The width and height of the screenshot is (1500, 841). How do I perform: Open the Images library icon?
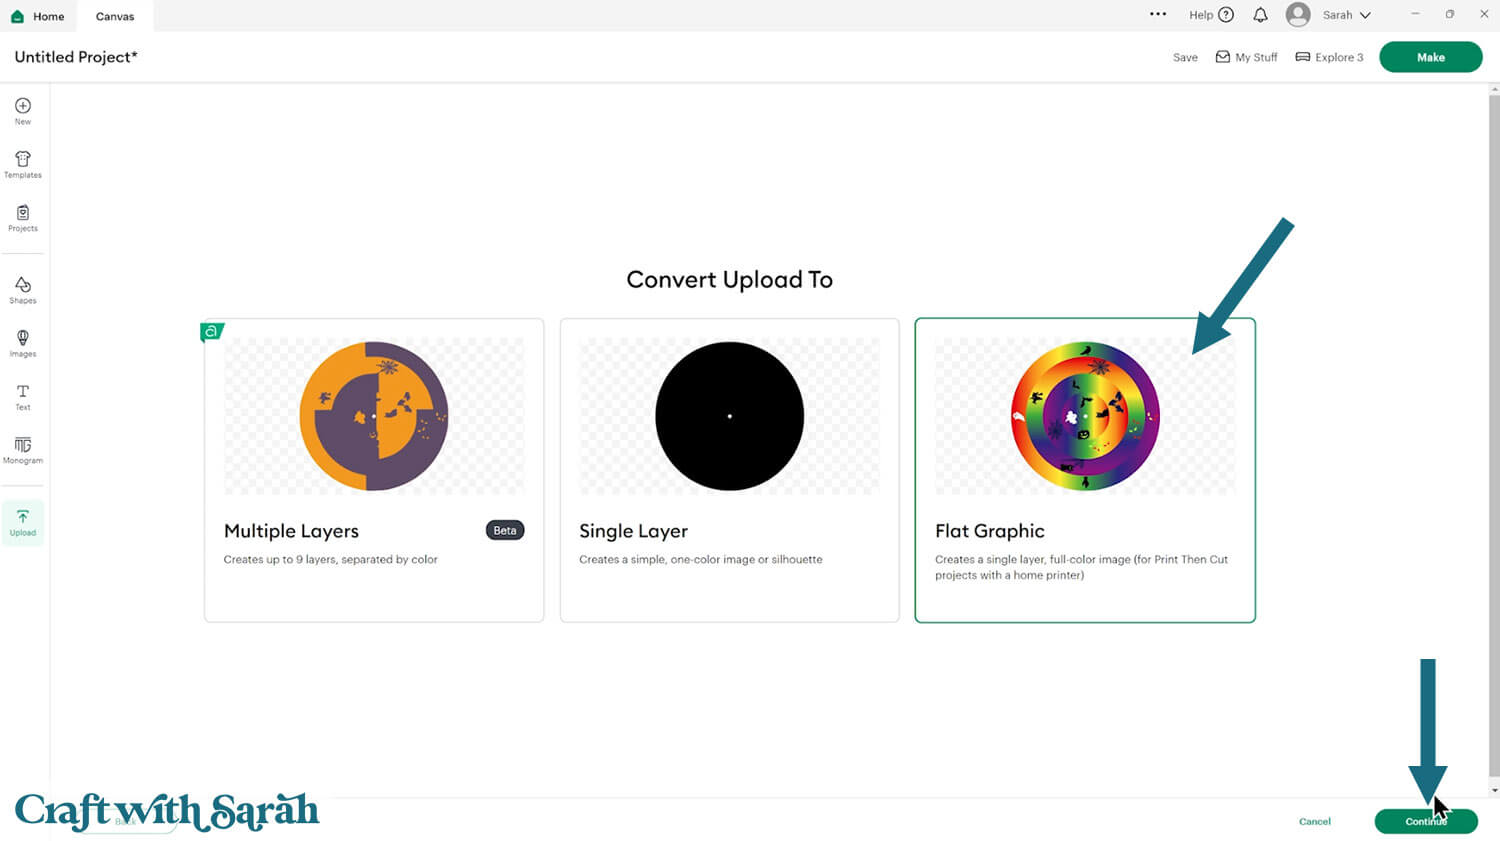[x=23, y=343]
